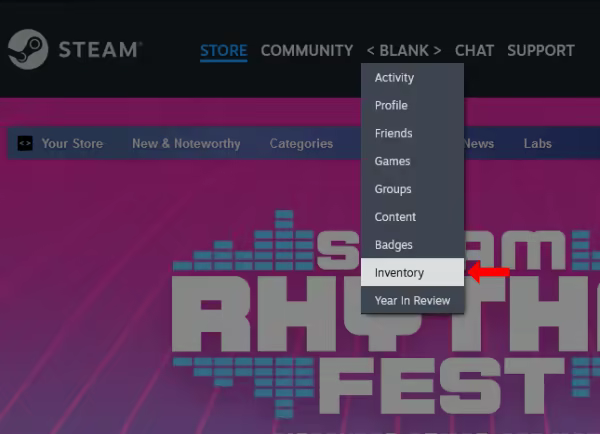Open CHAT from the top navigation
This screenshot has height=434, width=600.
pos(474,50)
